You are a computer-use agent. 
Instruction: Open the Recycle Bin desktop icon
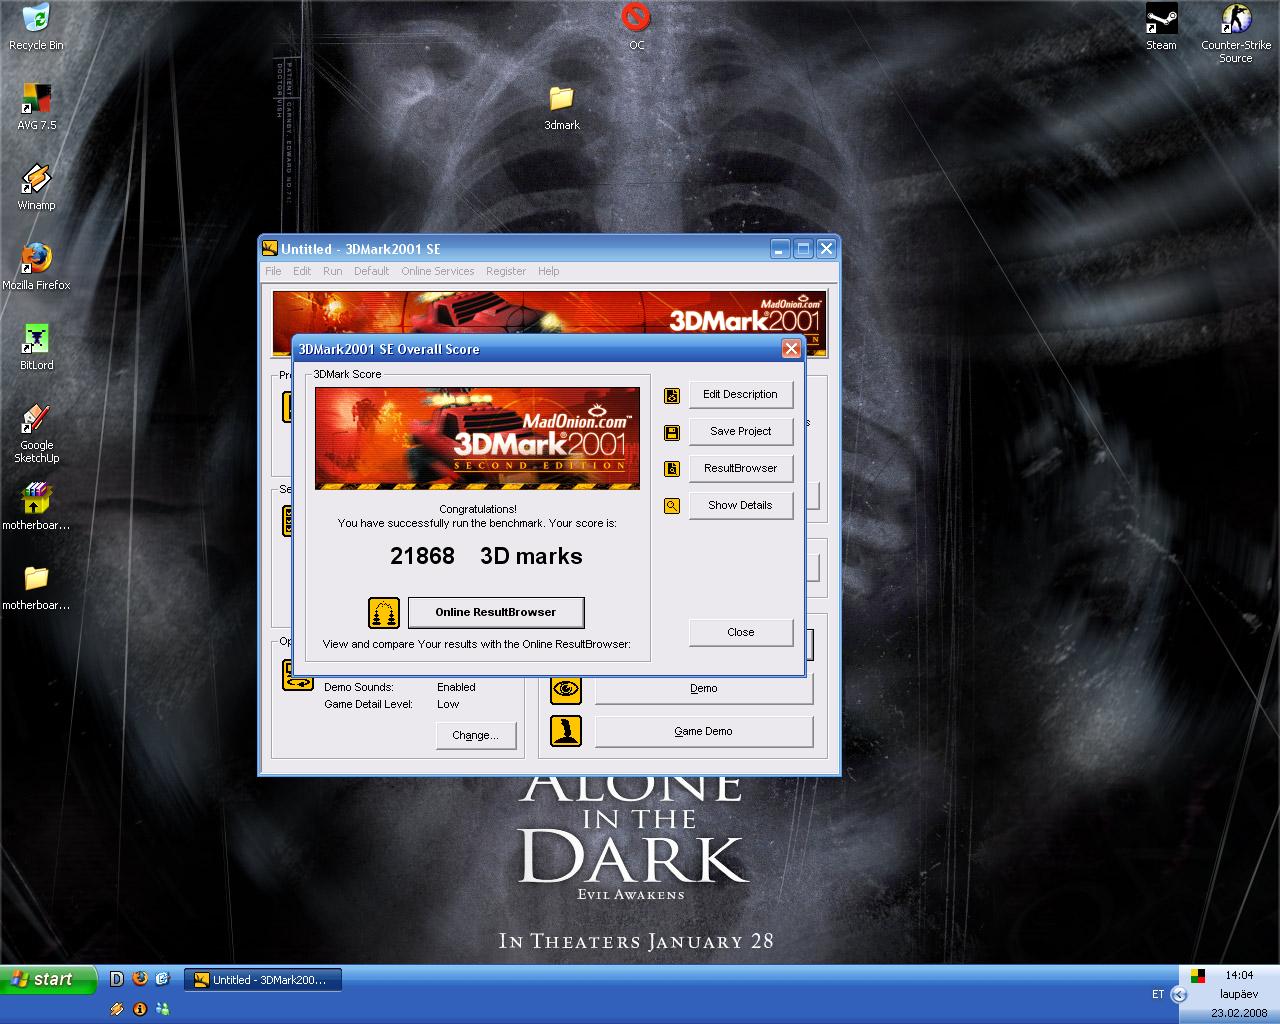click(x=36, y=27)
